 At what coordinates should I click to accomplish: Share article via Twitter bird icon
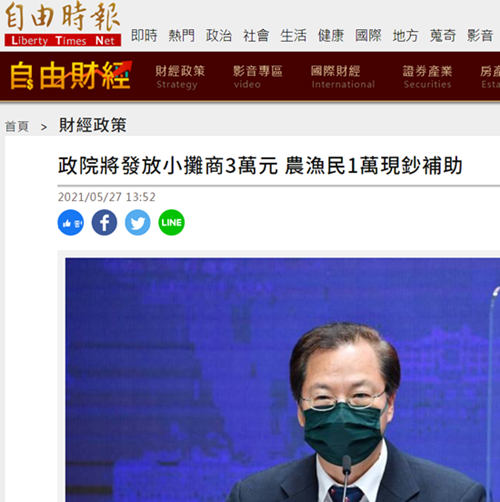click(138, 223)
